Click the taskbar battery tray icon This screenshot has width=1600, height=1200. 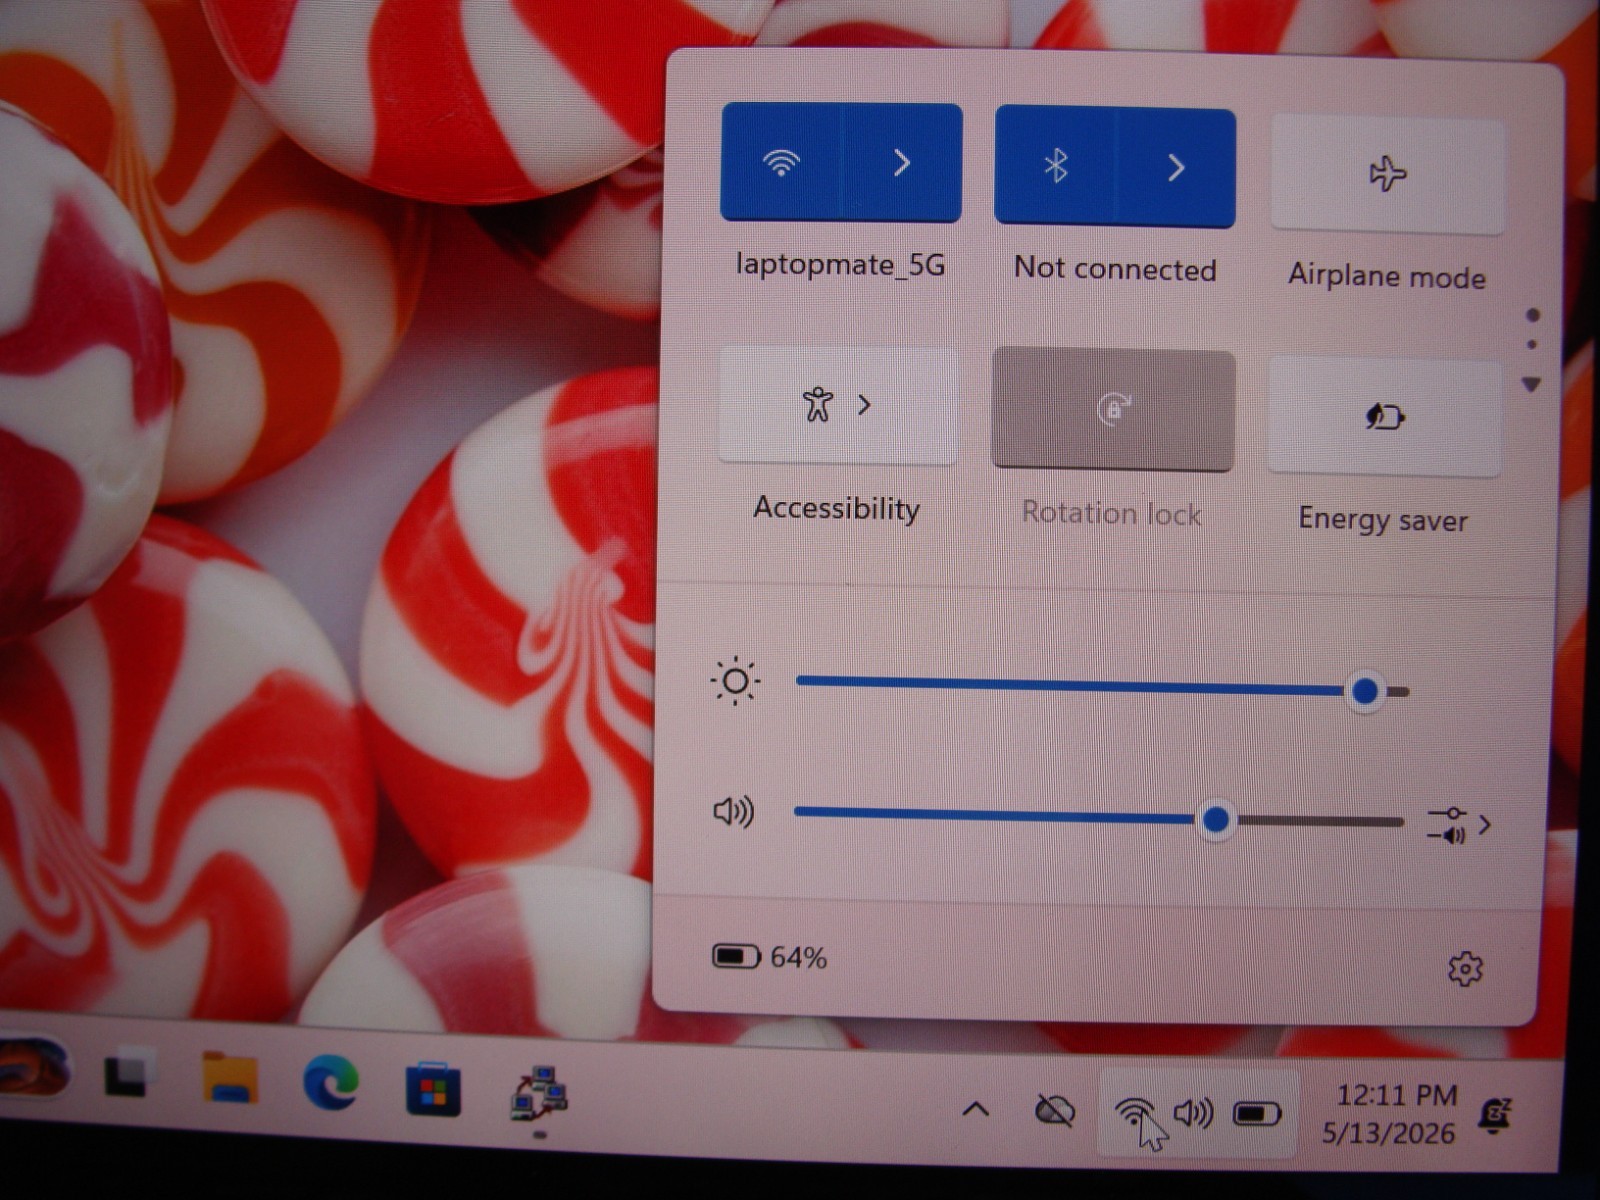[x=1257, y=1114]
